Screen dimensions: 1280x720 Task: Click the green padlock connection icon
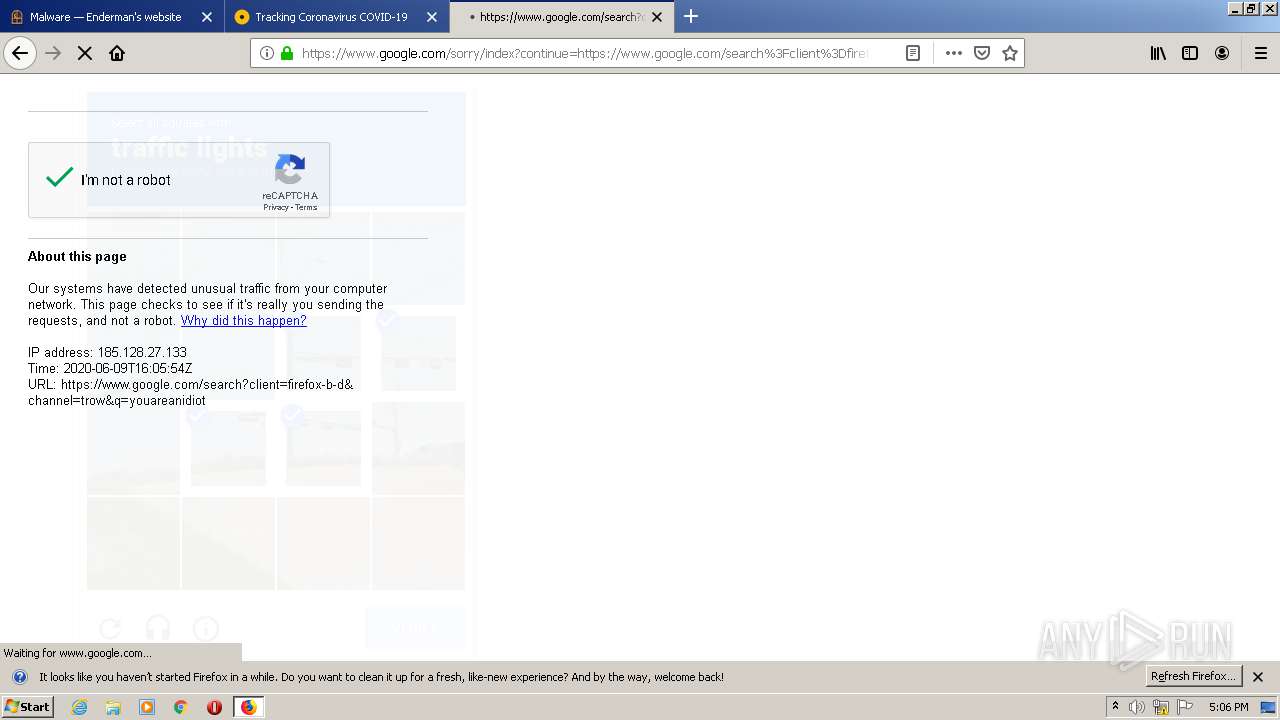pyautogui.click(x=287, y=53)
